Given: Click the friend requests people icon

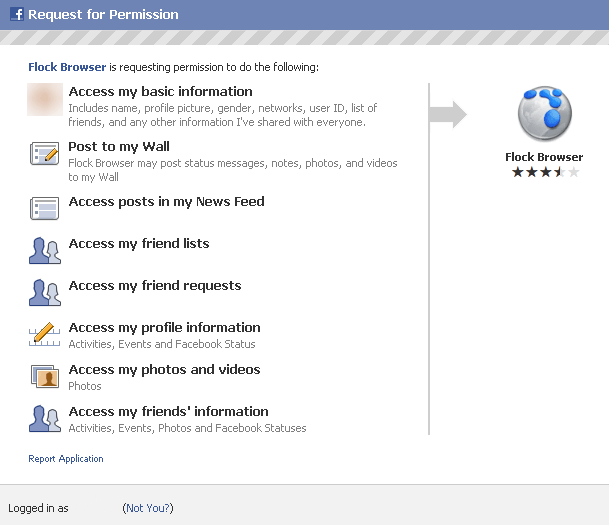Looking at the screenshot, I should pyautogui.click(x=45, y=293).
